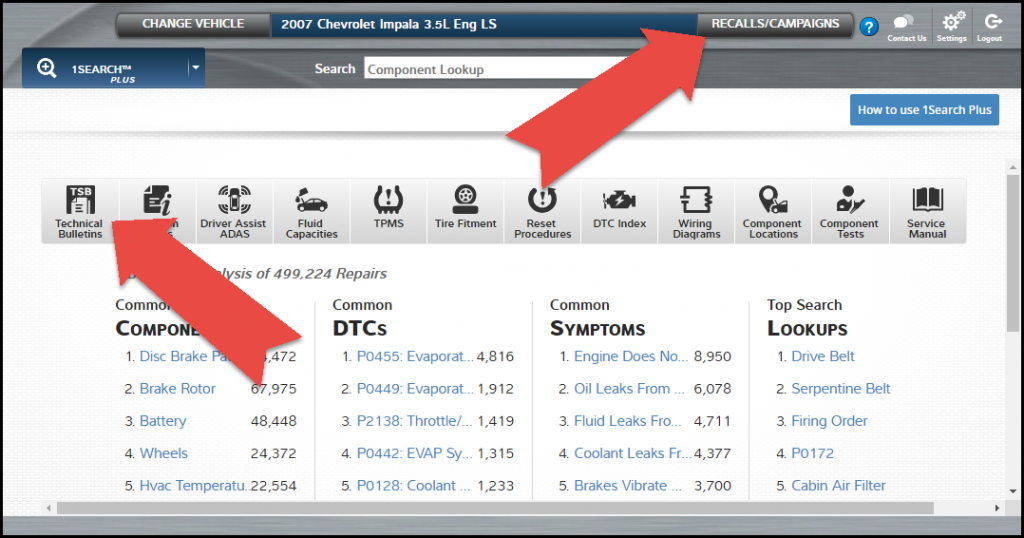Open Brake Rotor component link
This screenshot has width=1024, height=538.
click(x=178, y=388)
